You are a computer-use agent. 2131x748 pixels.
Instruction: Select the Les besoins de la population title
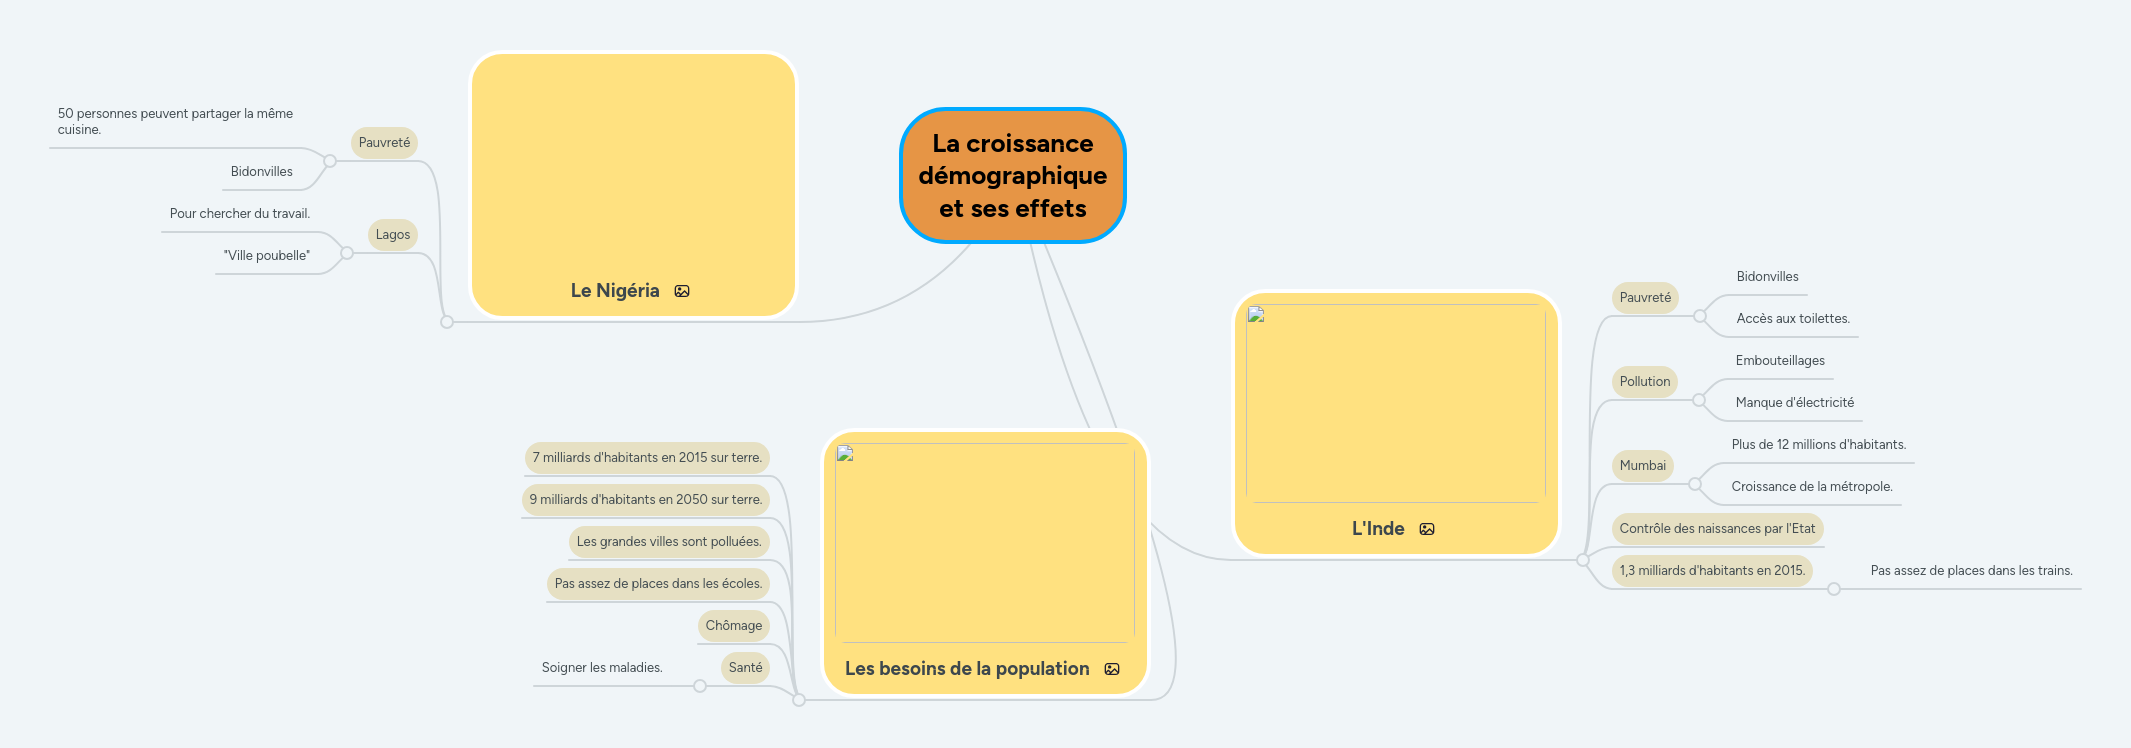(x=967, y=669)
